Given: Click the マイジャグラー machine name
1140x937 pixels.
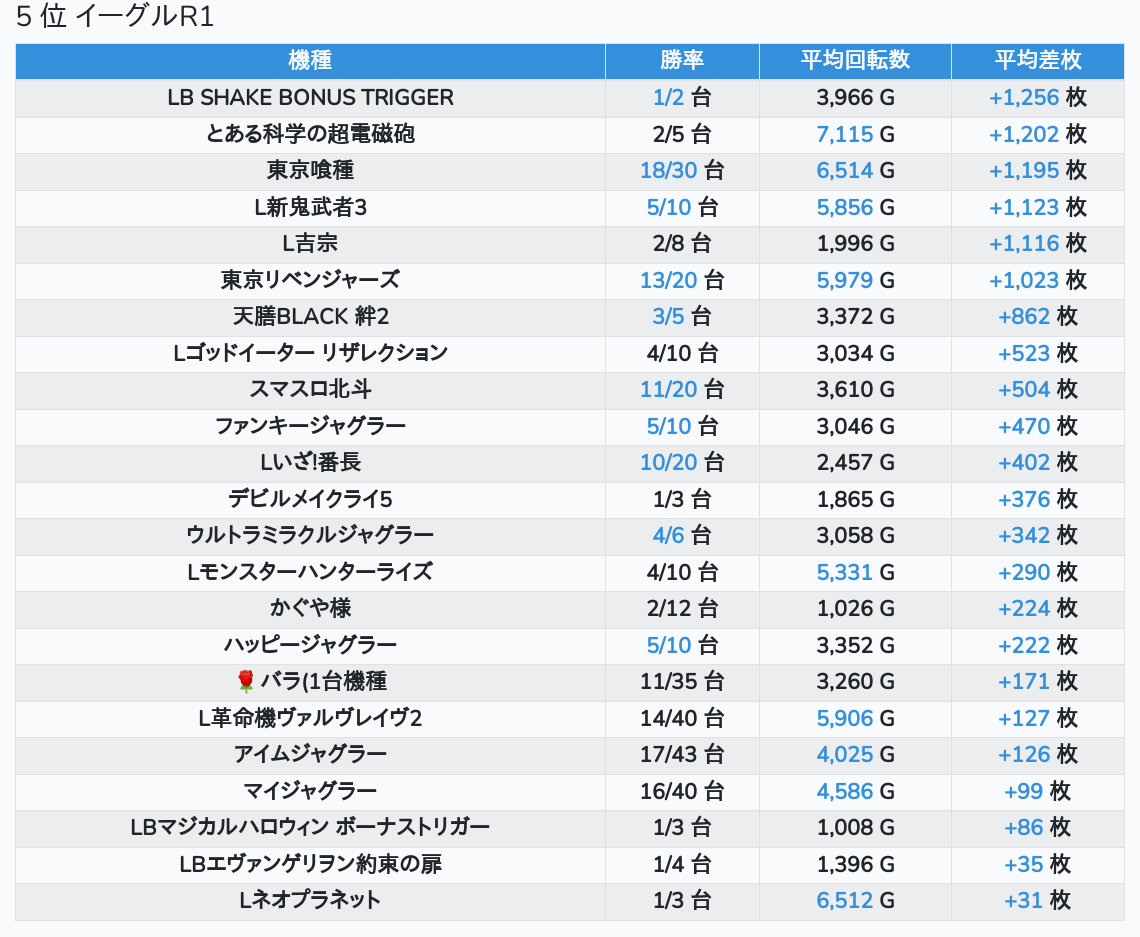Looking at the screenshot, I should click(310, 791).
